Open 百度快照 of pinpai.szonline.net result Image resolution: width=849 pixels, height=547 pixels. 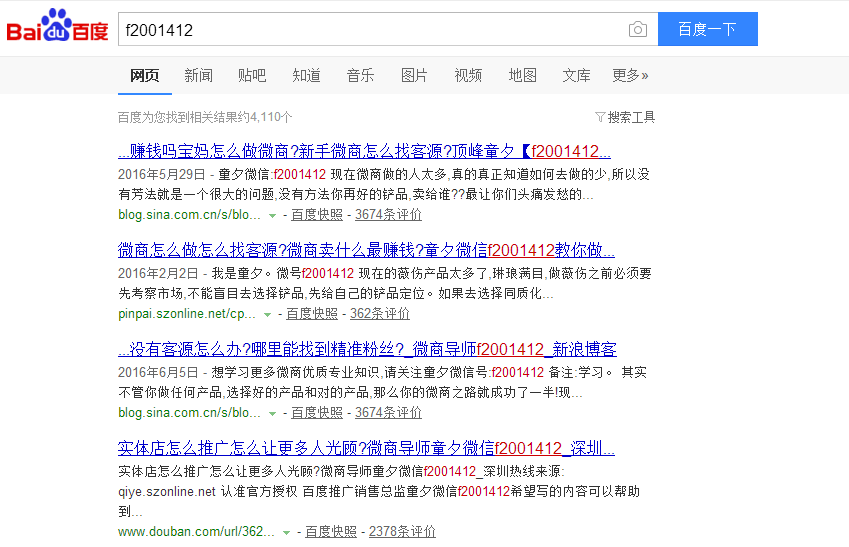pyautogui.click(x=312, y=314)
